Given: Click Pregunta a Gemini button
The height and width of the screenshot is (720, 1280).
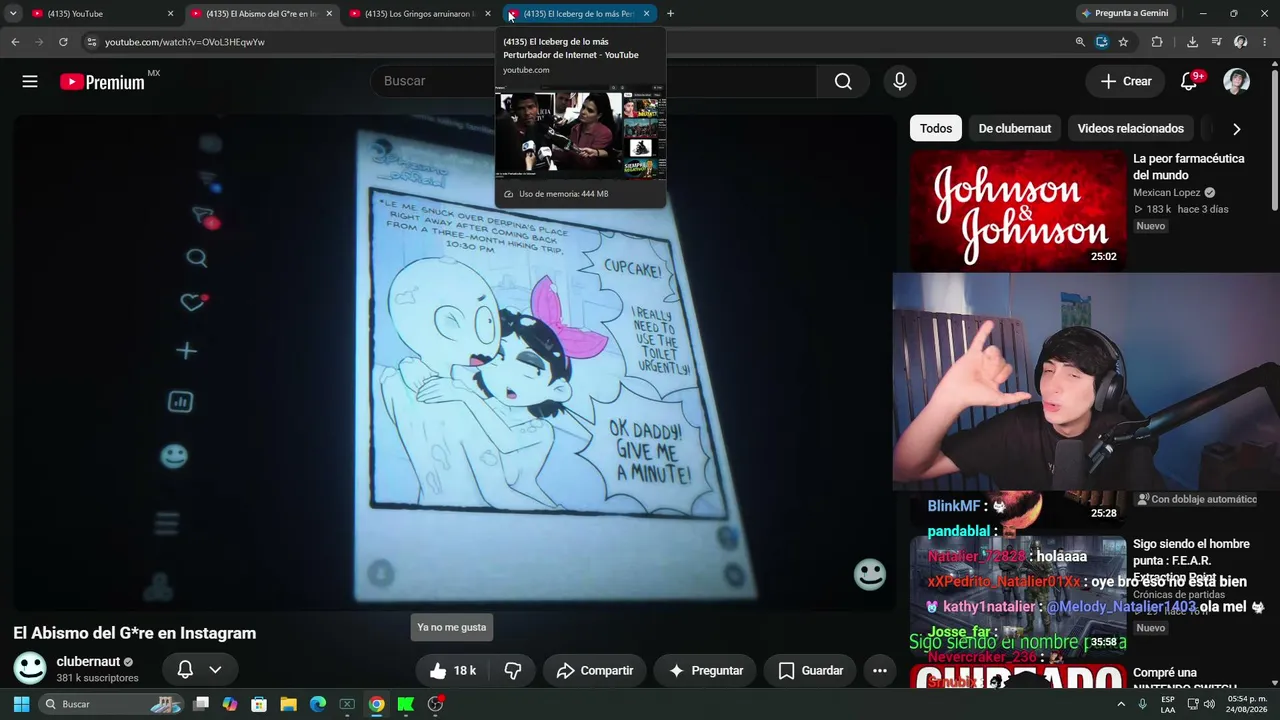Looking at the screenshot, I should (x=1124, y=14).
